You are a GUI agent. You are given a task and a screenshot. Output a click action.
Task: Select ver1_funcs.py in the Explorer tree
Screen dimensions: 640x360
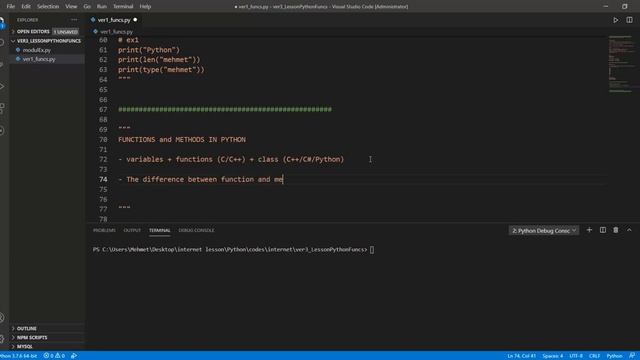tap(39, 59)
